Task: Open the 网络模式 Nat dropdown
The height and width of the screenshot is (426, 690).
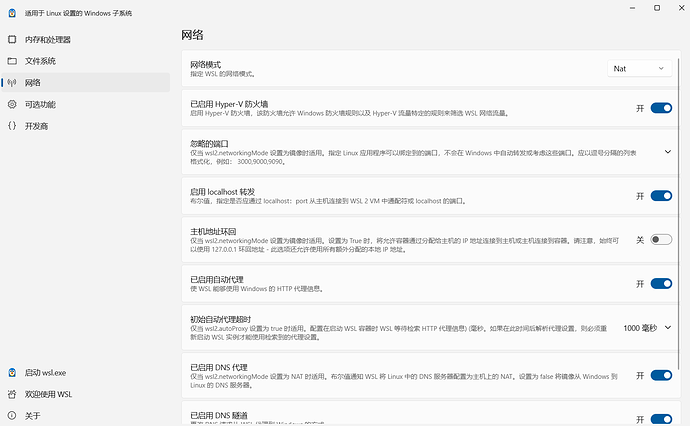Action: tap(639, 69)
